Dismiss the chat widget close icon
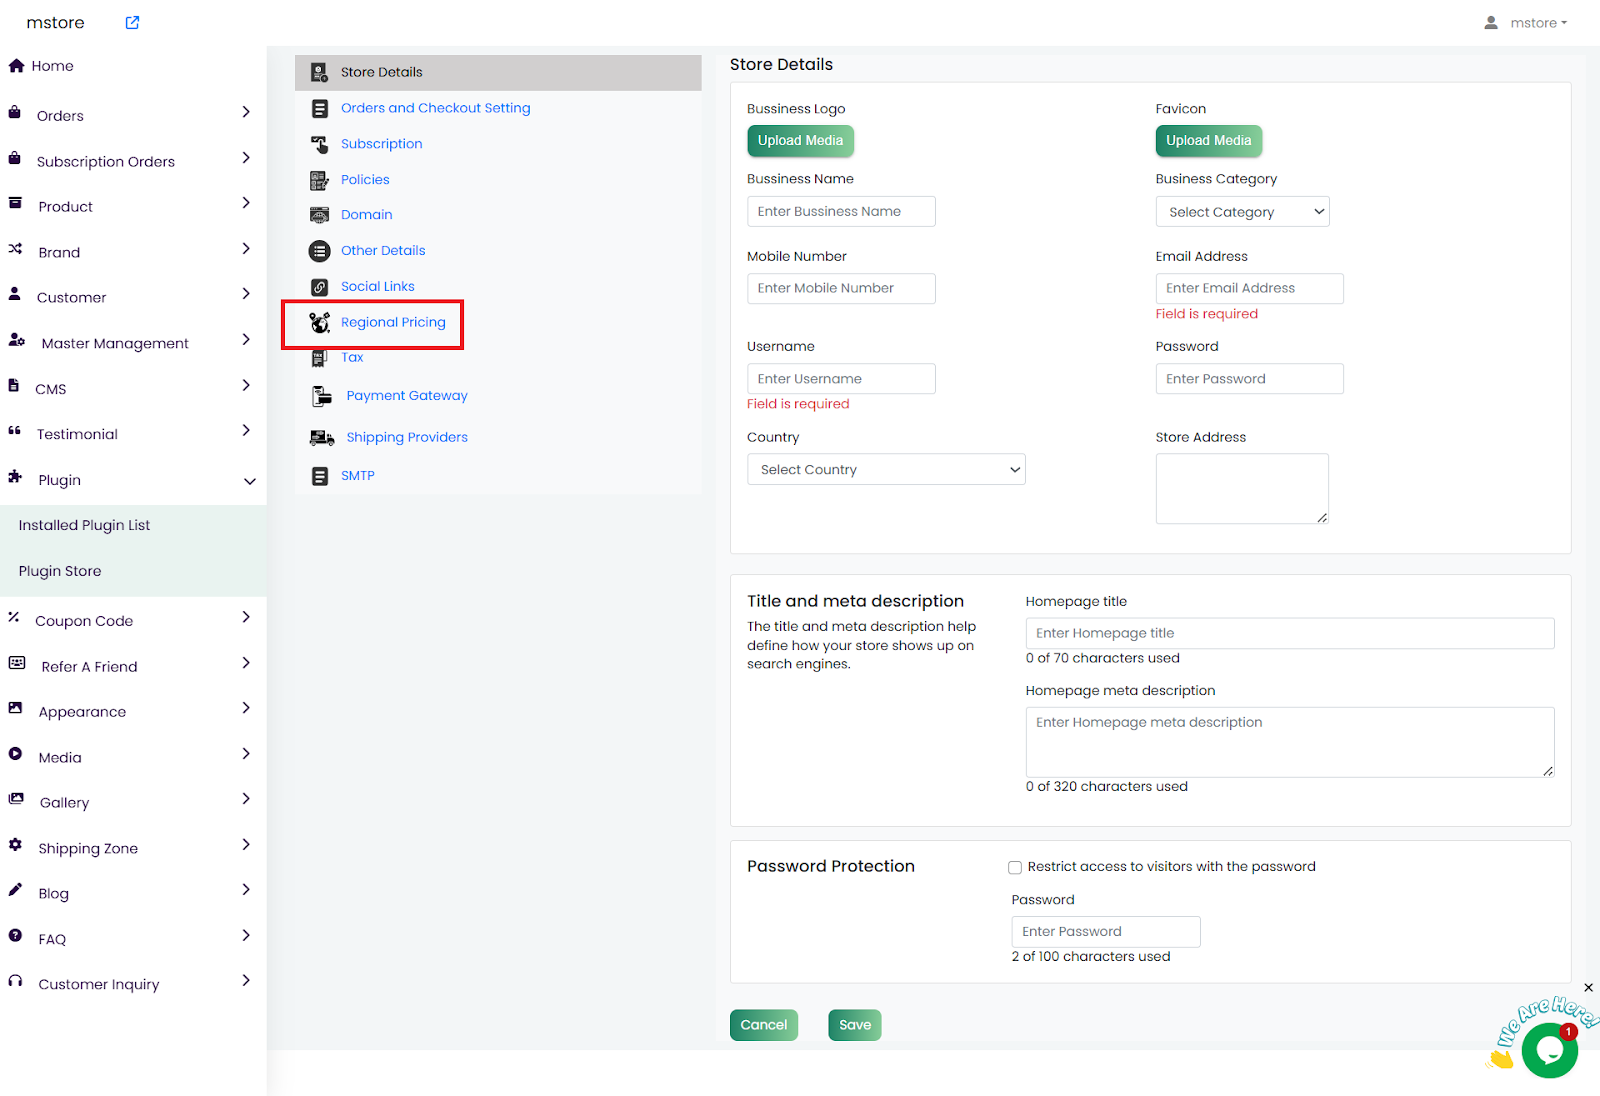Image resolution: width=1600 pixels, height=1096 pixels. point(1588,988)
